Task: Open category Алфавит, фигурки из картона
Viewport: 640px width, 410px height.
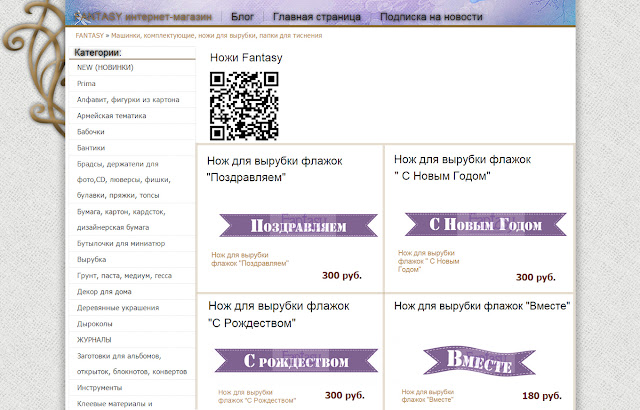Action: [x=128, y=100]
